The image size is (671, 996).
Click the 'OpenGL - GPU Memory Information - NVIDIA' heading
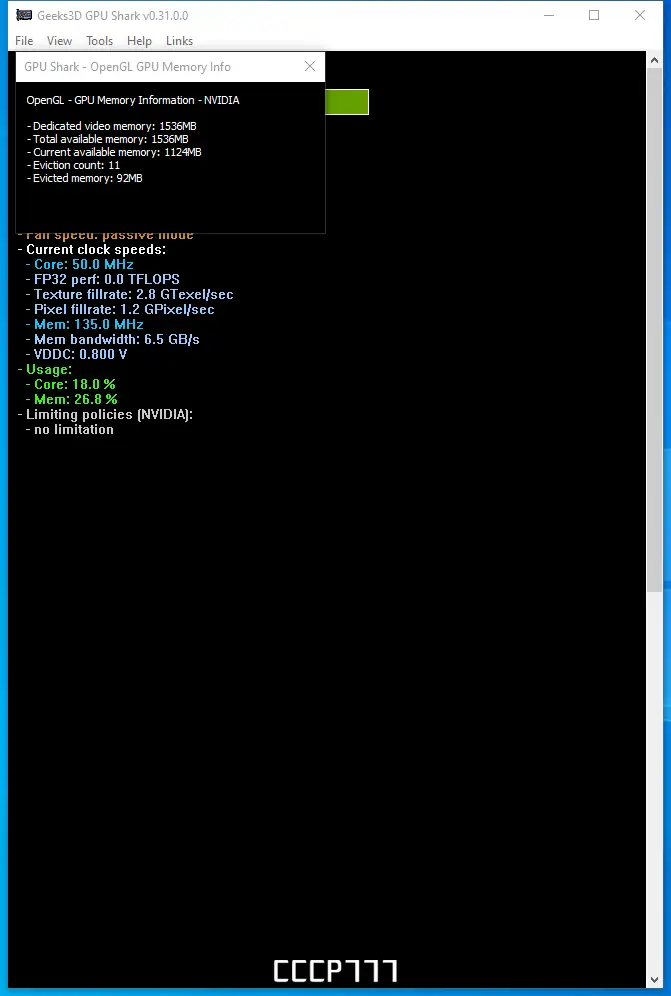pyautogui.click(x=133, y=100)
